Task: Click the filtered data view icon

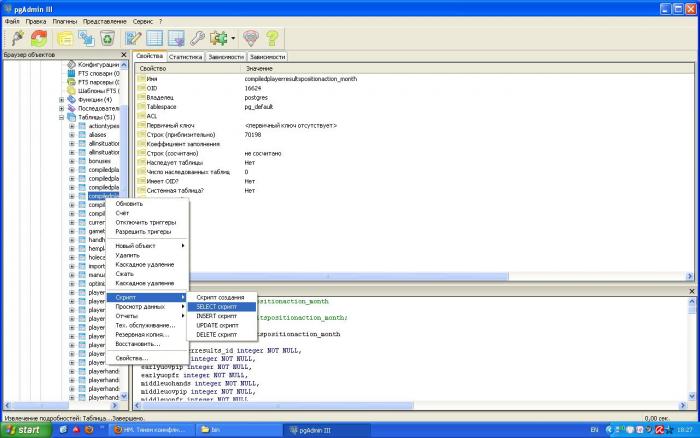Action: point(176,39)
